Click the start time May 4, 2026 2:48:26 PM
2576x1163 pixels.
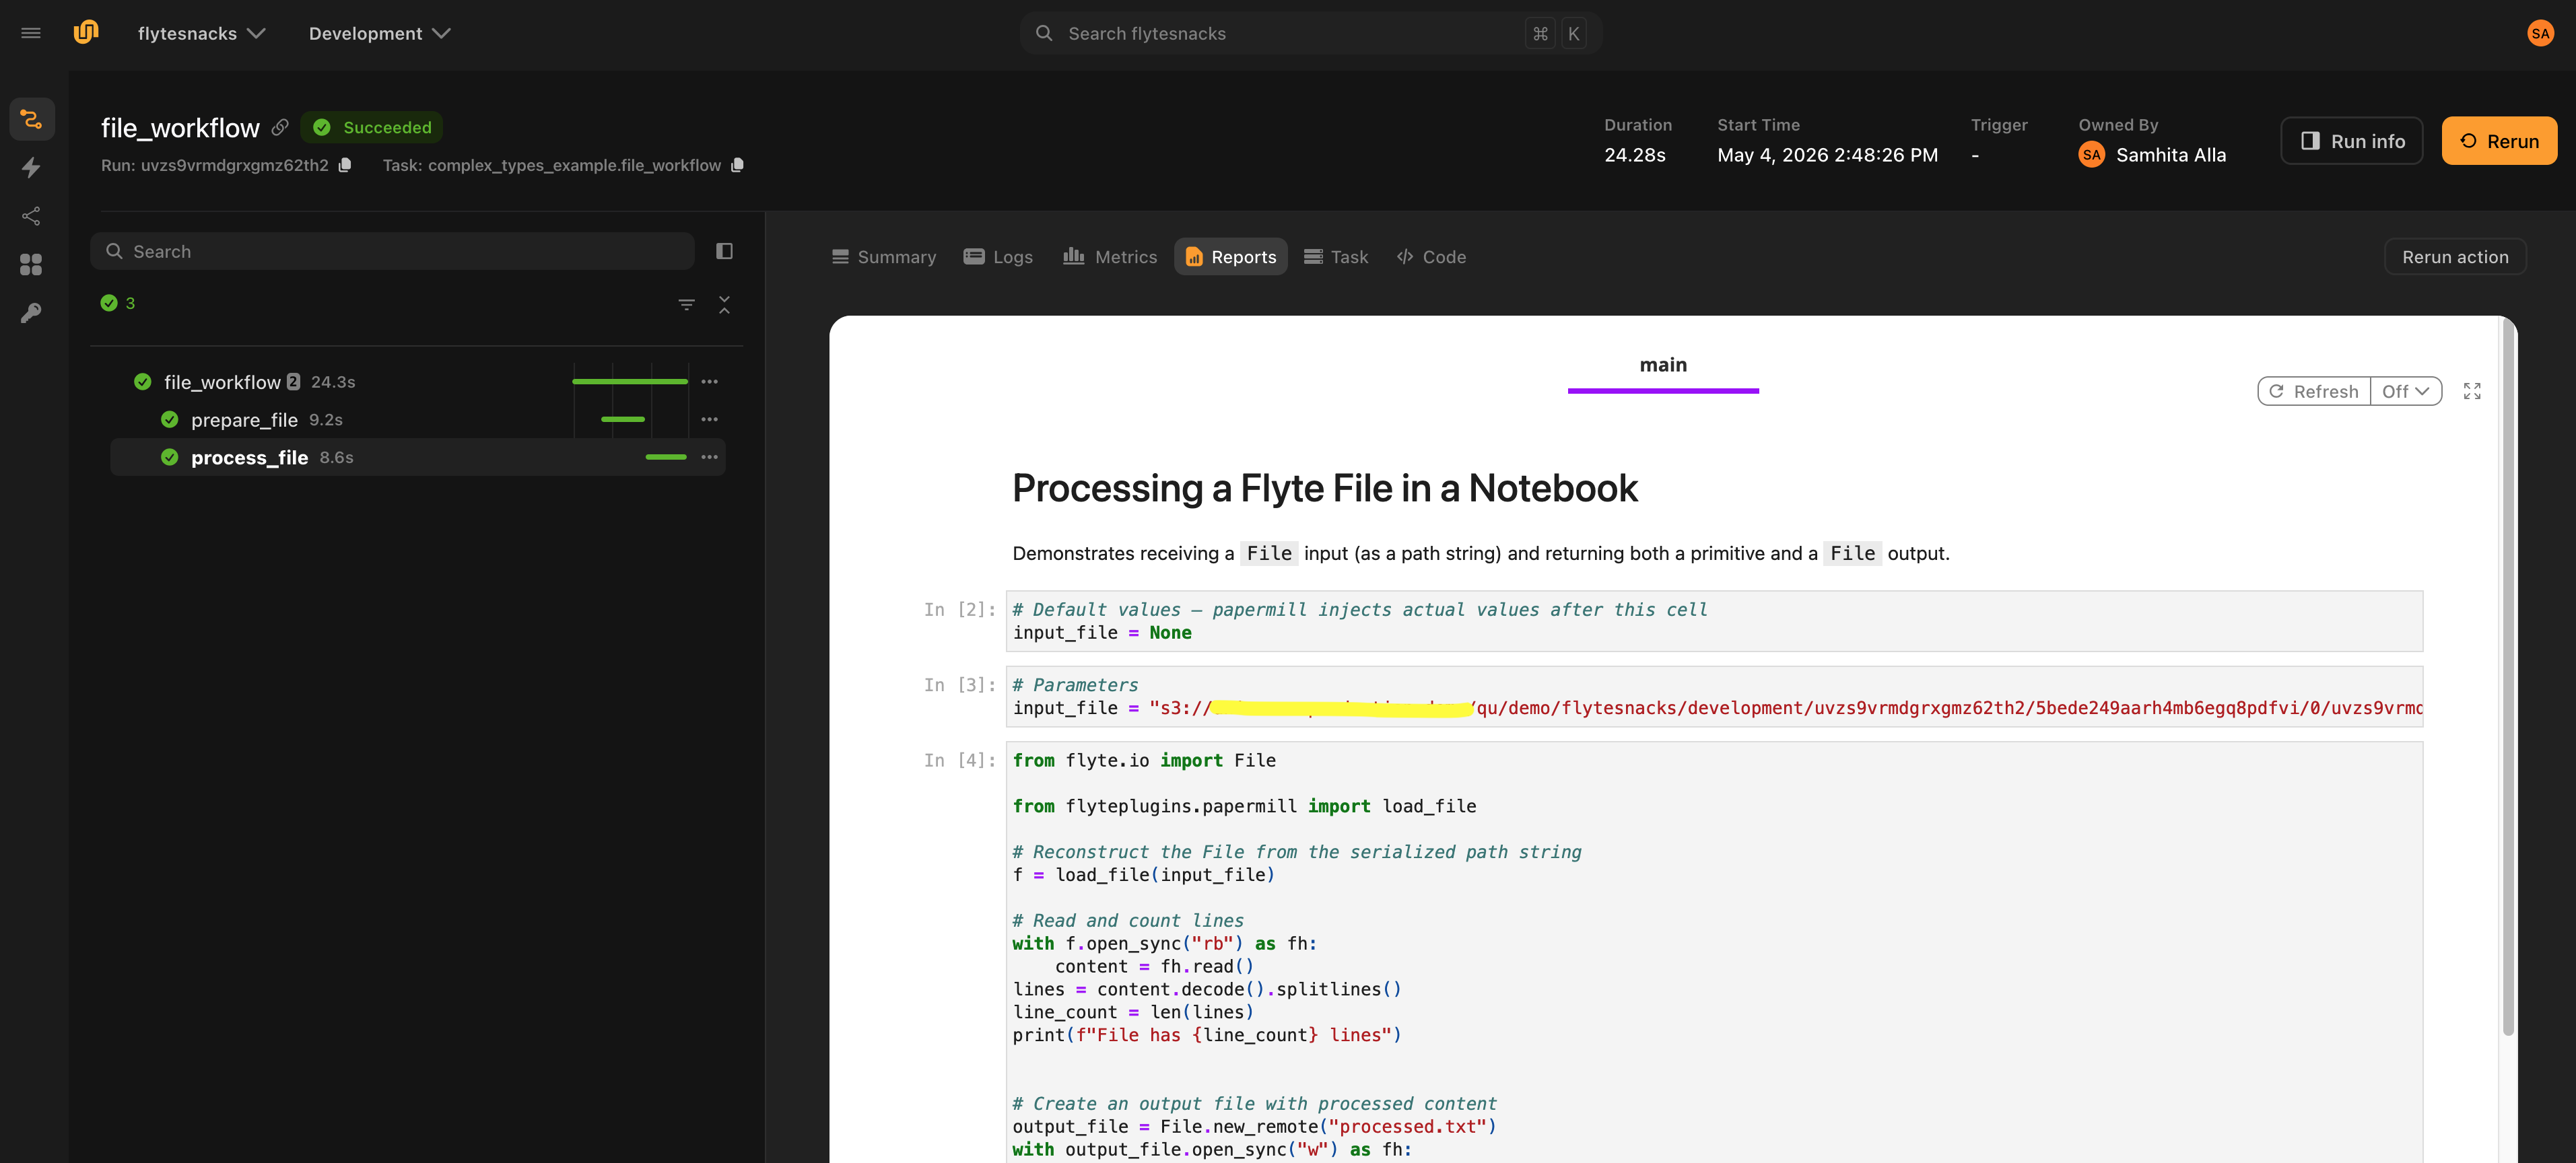click(1827, 155)
